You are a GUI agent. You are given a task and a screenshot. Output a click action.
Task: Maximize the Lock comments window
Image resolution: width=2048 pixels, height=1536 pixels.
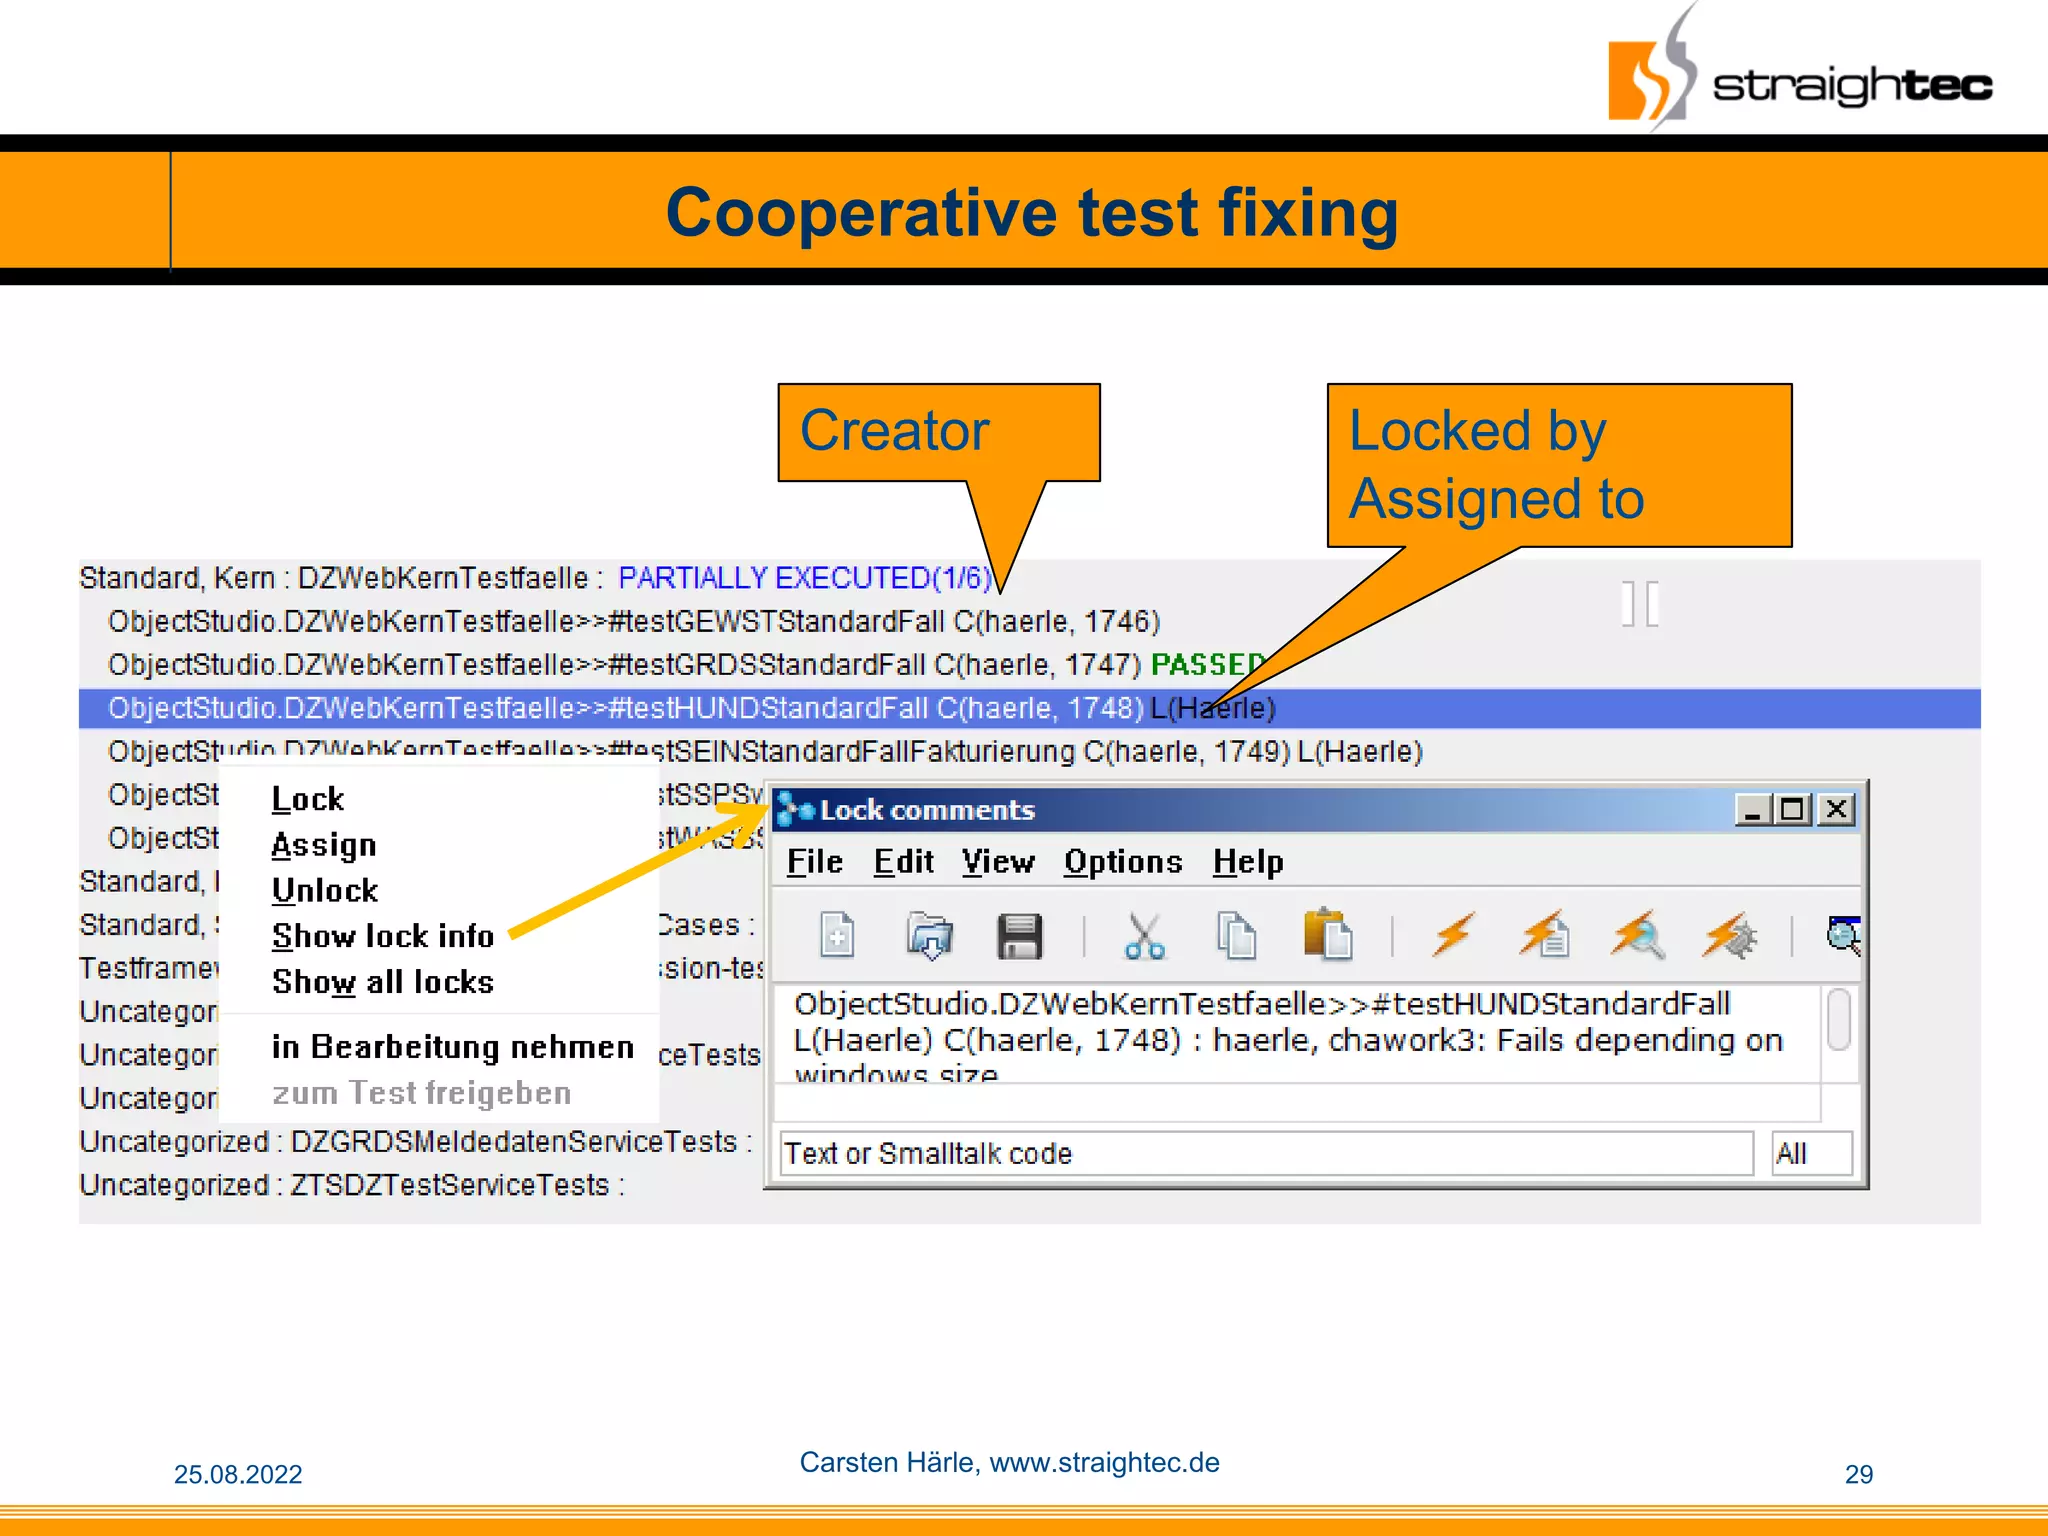click(x=1793, y=809)
